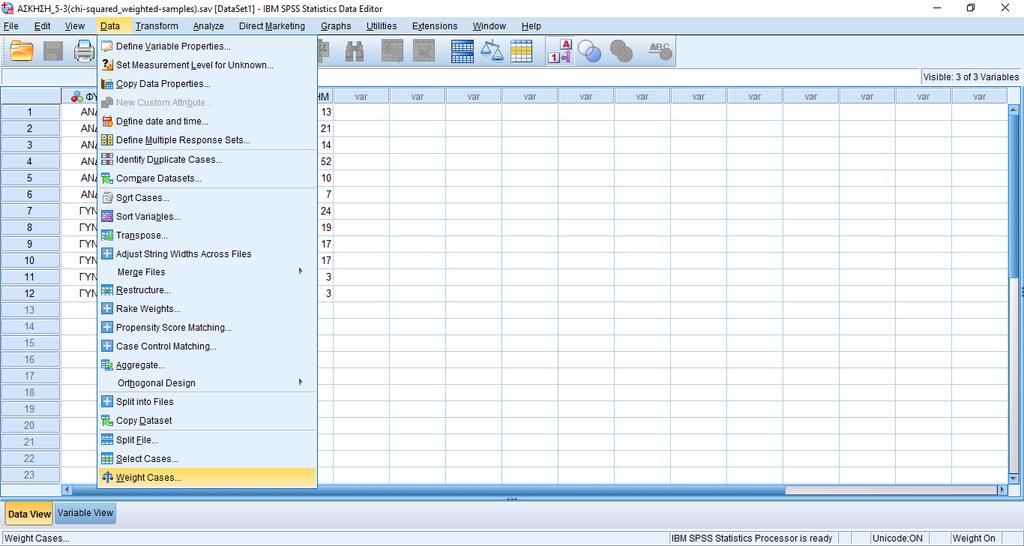
Task: Choose Propensity Score Matching entry
Action: click(207, 327)
